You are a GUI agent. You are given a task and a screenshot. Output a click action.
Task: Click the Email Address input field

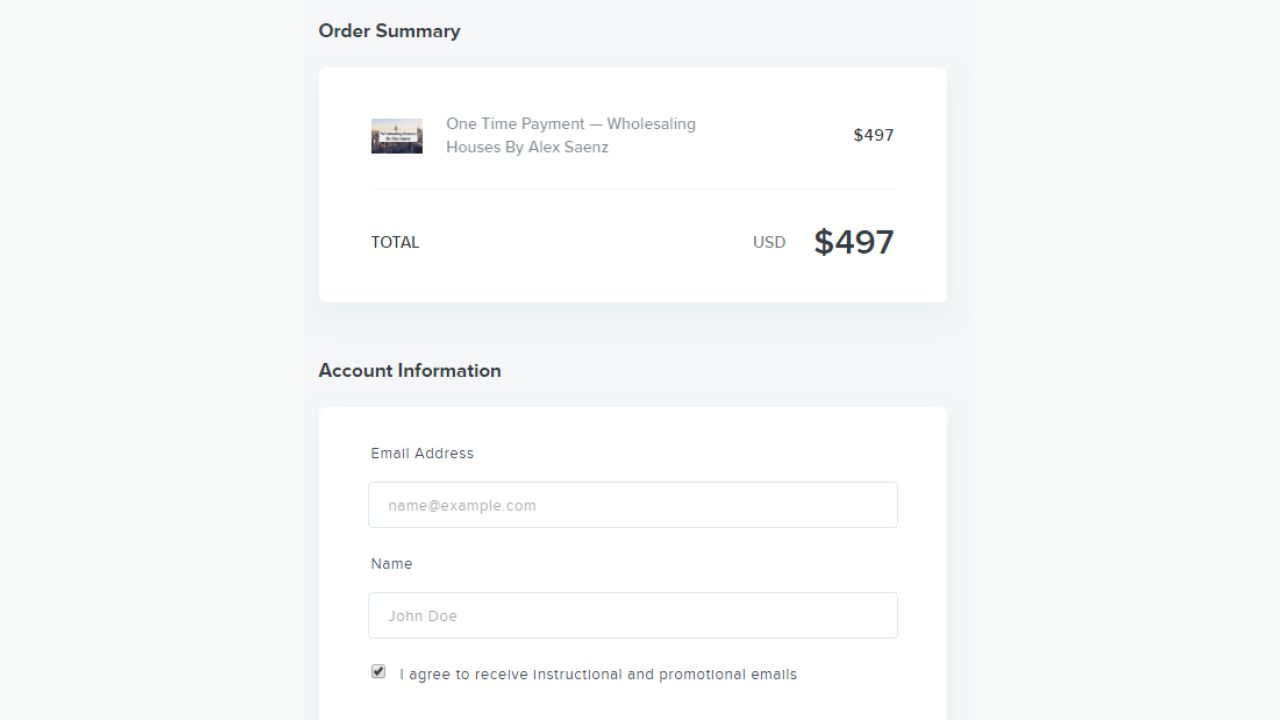pyautogui.click(x=632, y=505)
